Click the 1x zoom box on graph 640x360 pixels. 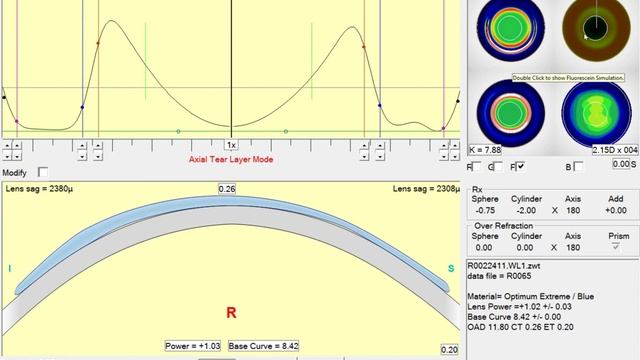click(231, 145)
